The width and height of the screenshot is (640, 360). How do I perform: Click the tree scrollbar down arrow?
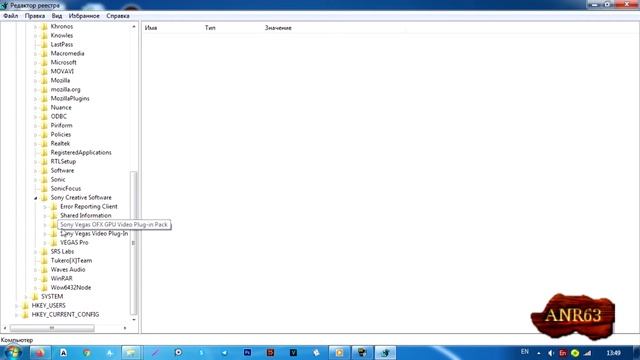(133, 320)
